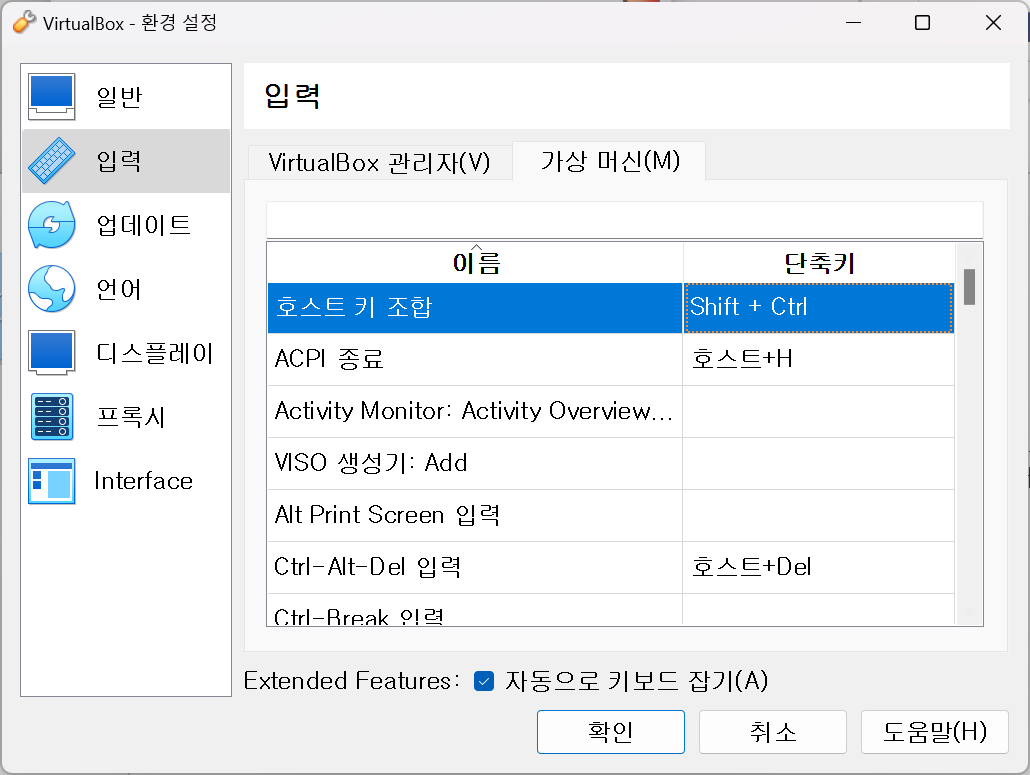Close the 환경 설정 window
This screenshot has width=1030, height=775.
(x=993, y=22)
